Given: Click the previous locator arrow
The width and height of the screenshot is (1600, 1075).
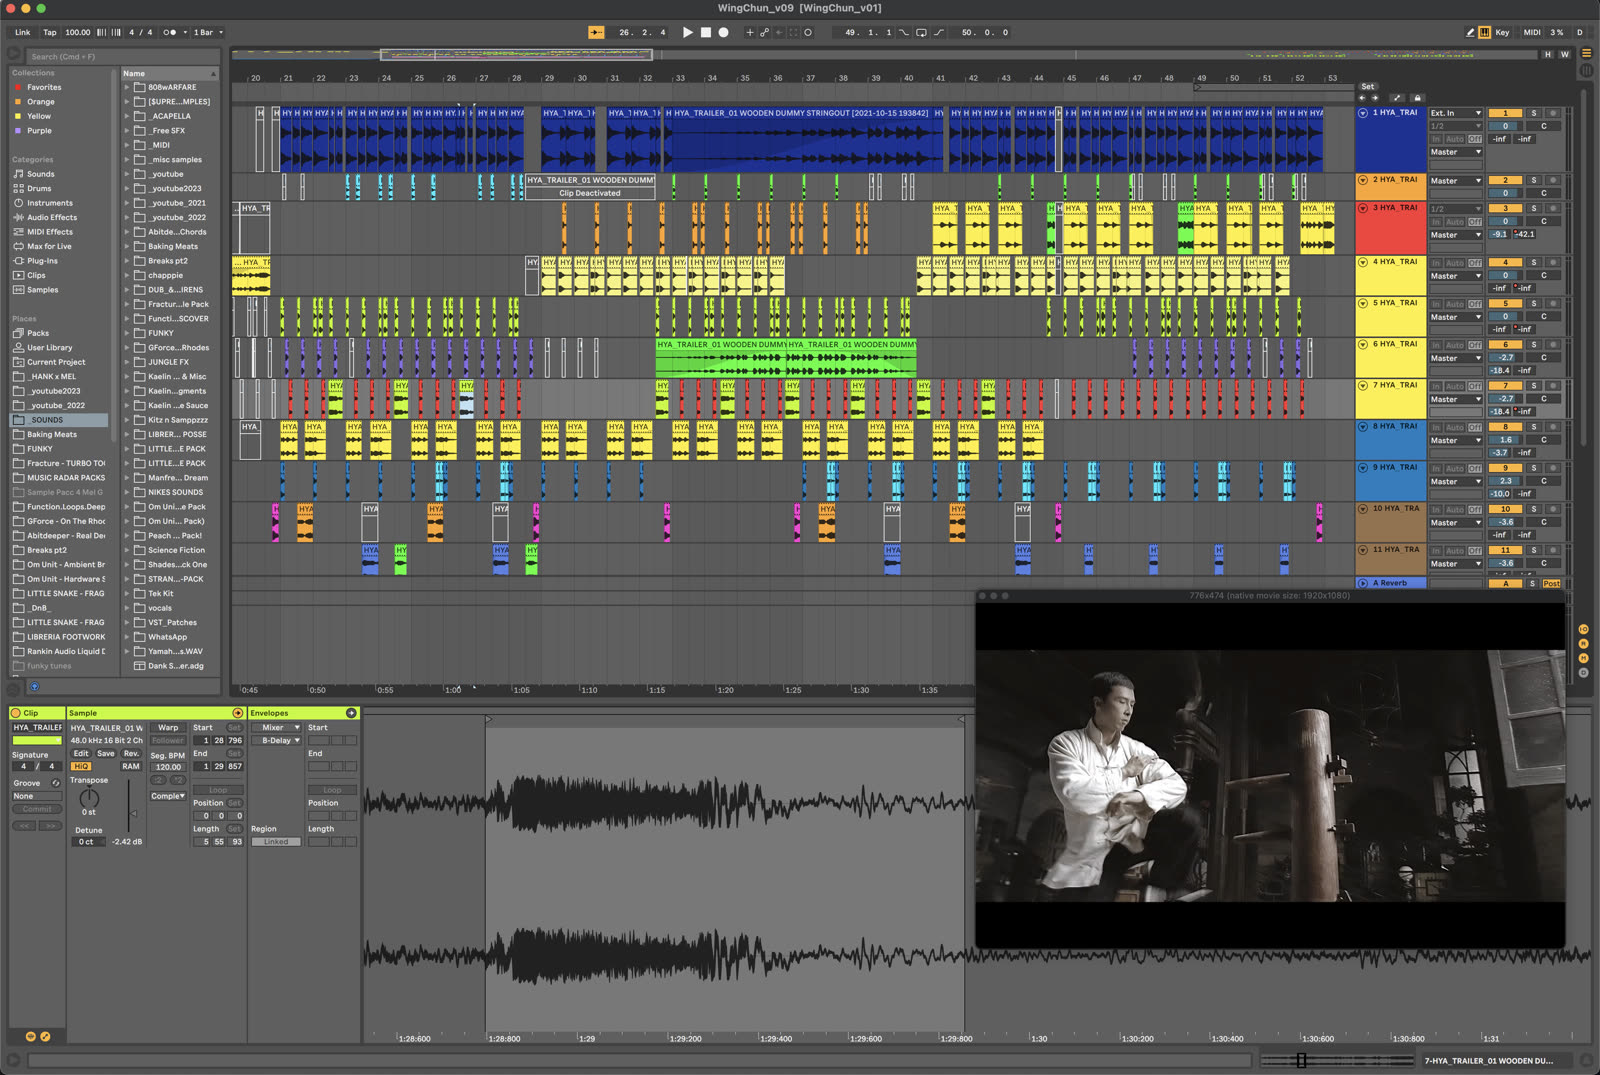Looking at the screenshot, I should 1362,98.
